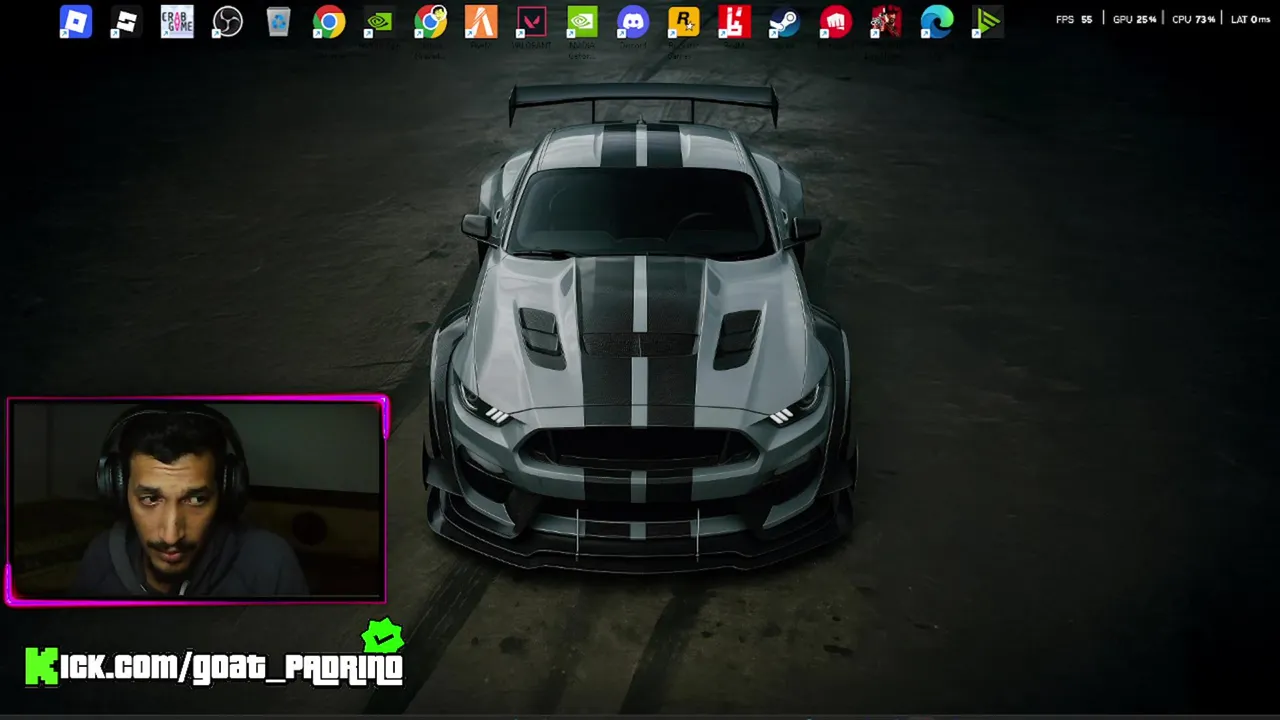This screenshot has height=720, width=1280.
Task: Click the GPU 25% overlay readout
Action: (x=1134, y=19)
